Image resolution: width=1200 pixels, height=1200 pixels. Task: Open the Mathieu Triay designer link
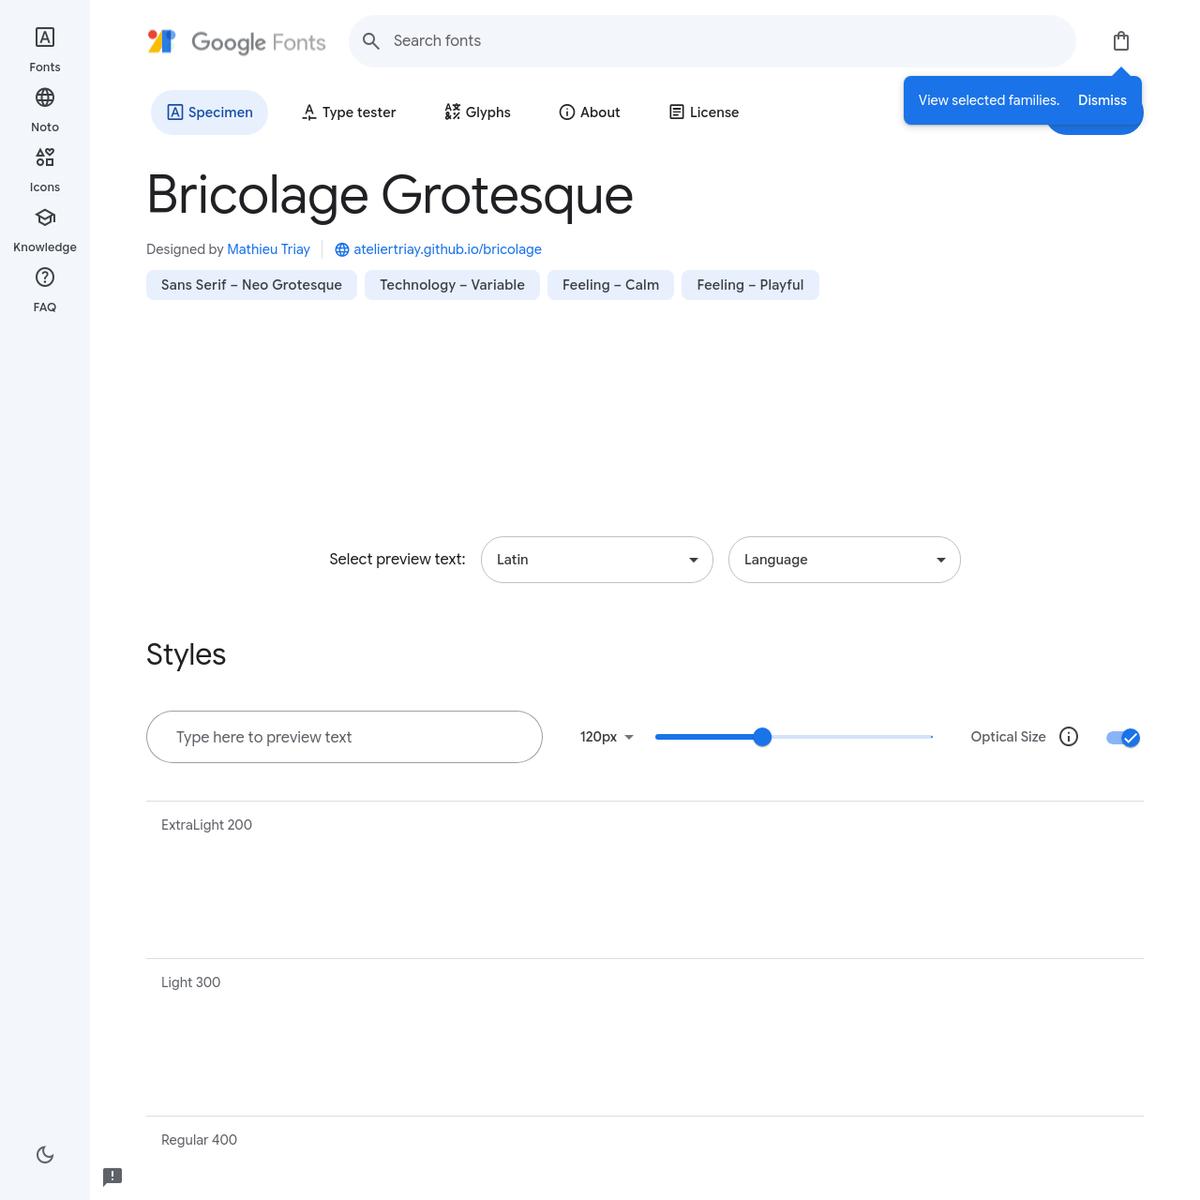[268, 250]
